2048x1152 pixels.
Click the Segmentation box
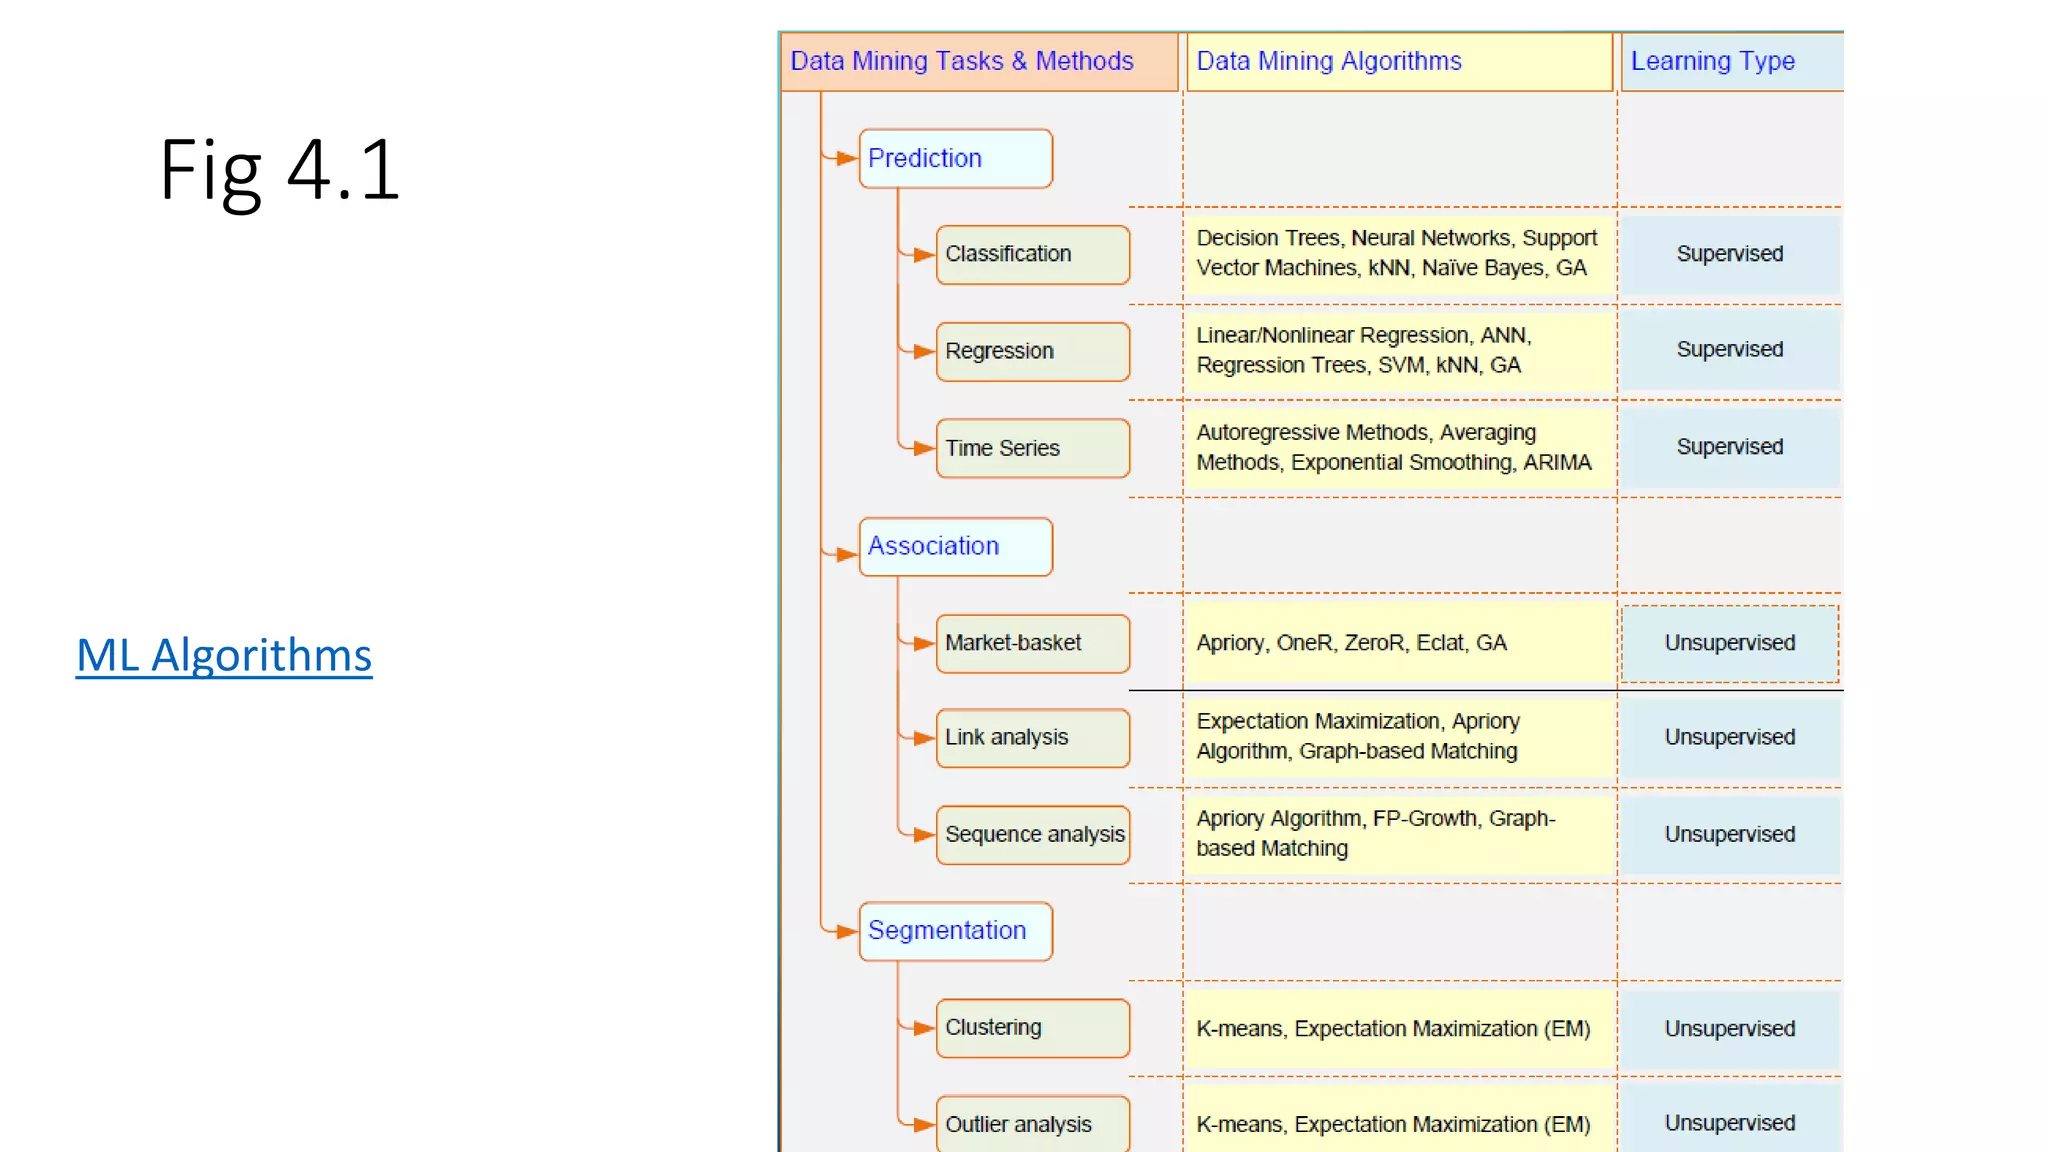click(x=955, y=931)
